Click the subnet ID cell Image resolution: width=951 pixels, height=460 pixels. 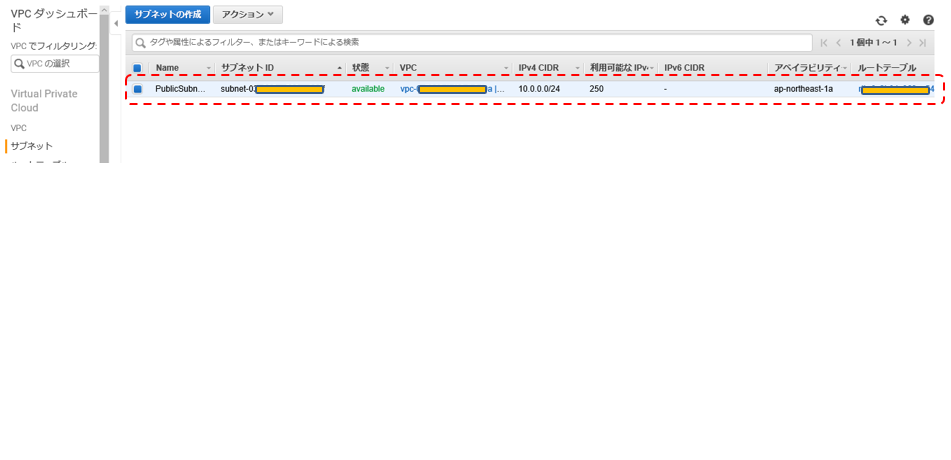point(273,89)
